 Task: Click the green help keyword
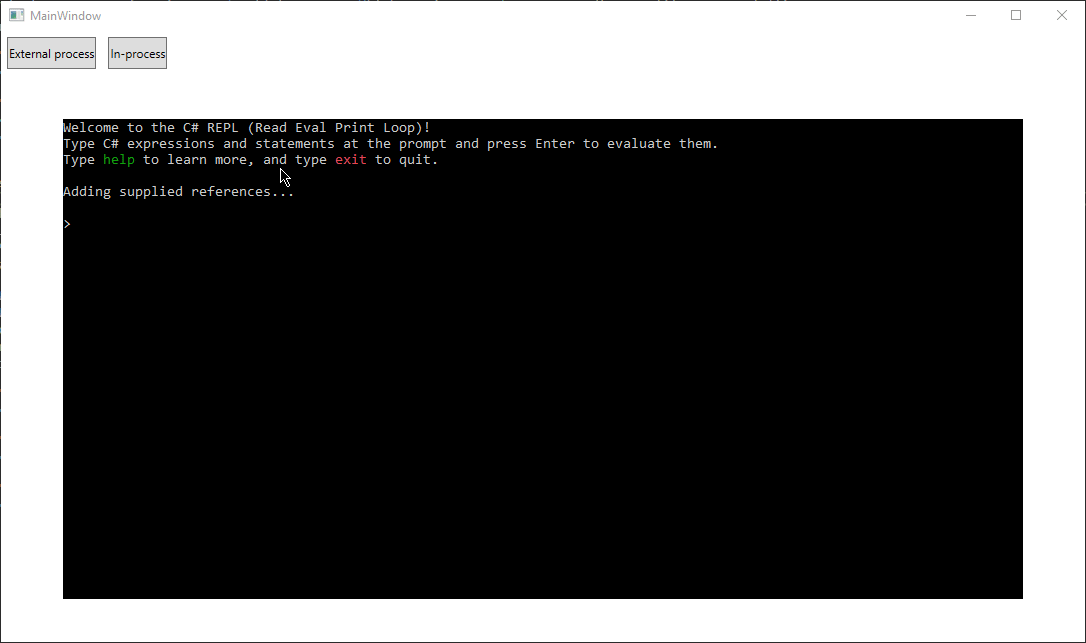tap(118, 160)
